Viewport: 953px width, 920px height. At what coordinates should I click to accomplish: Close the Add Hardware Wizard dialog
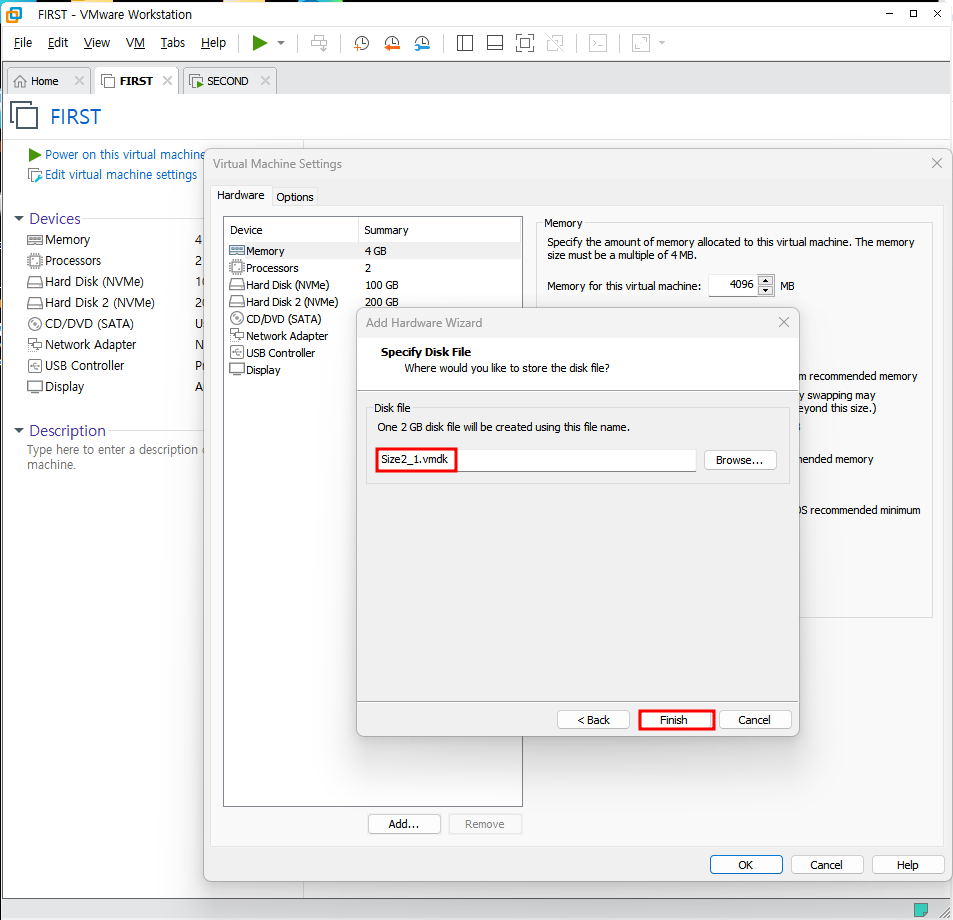(784, 323)
